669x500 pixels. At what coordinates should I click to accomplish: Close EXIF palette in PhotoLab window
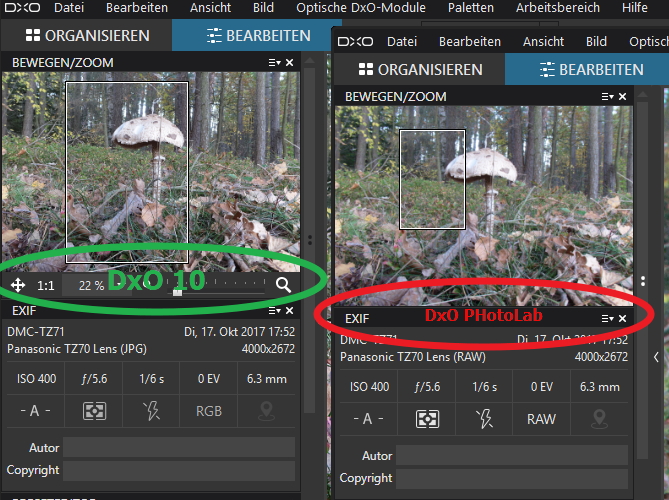622,319
